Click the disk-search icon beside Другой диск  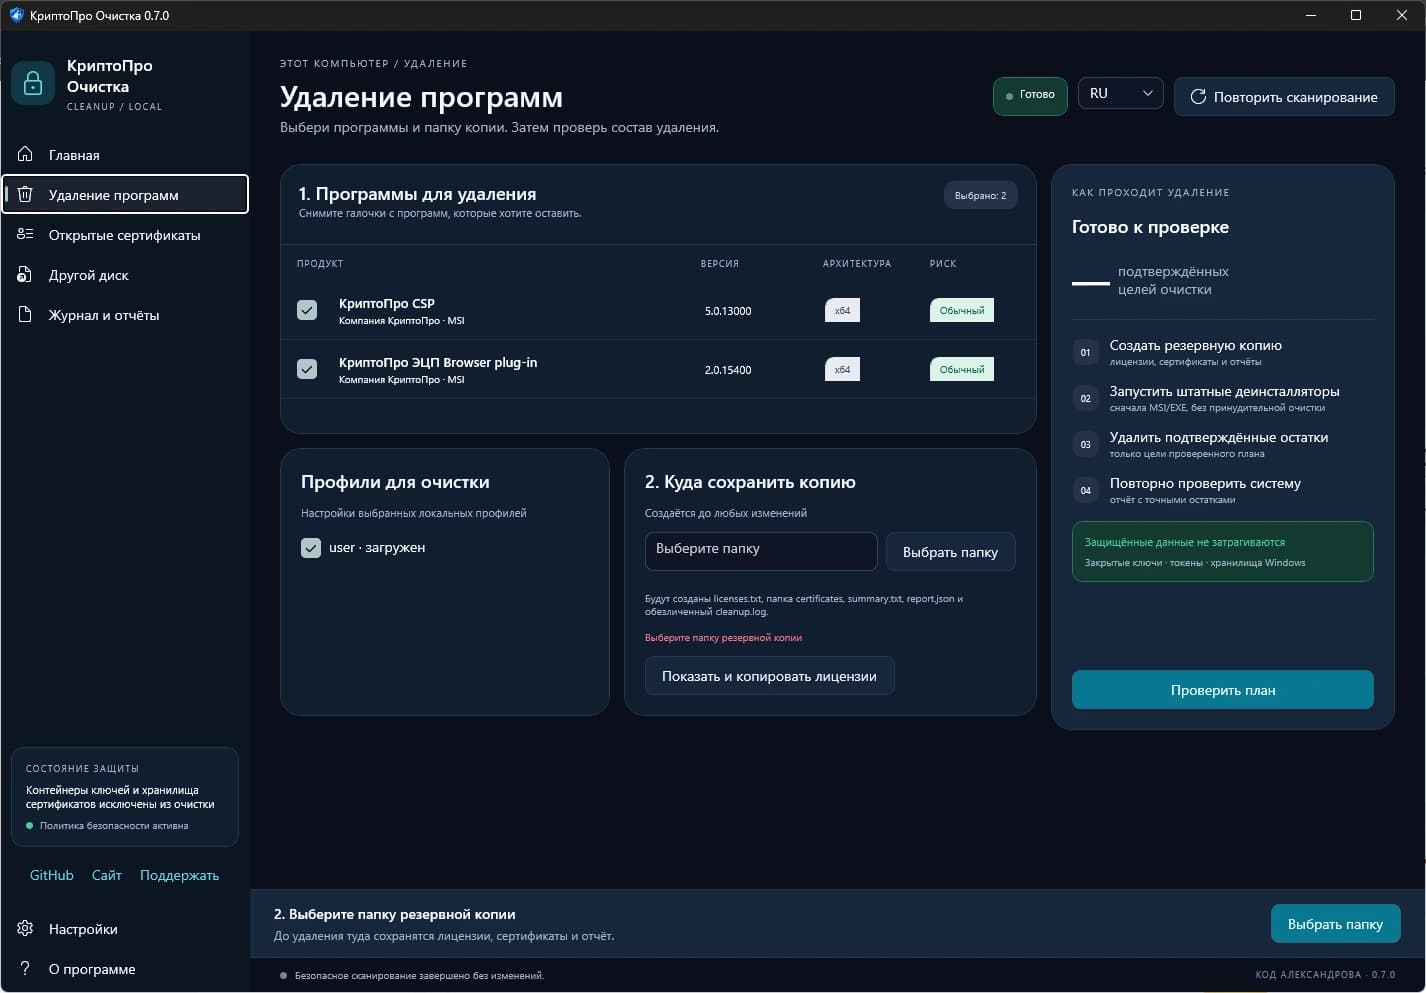coord(26,275)
